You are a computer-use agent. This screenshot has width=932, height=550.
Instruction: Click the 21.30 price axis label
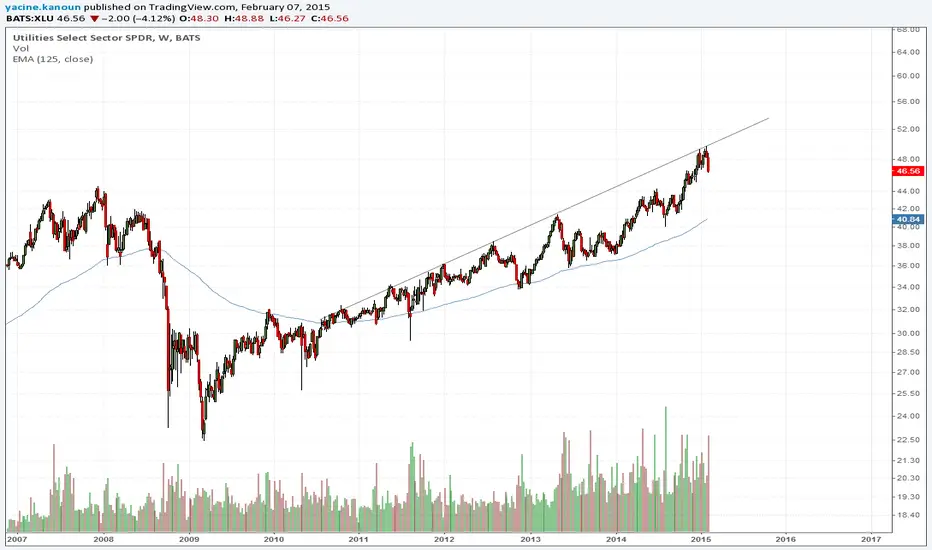[x=908, y=460]
